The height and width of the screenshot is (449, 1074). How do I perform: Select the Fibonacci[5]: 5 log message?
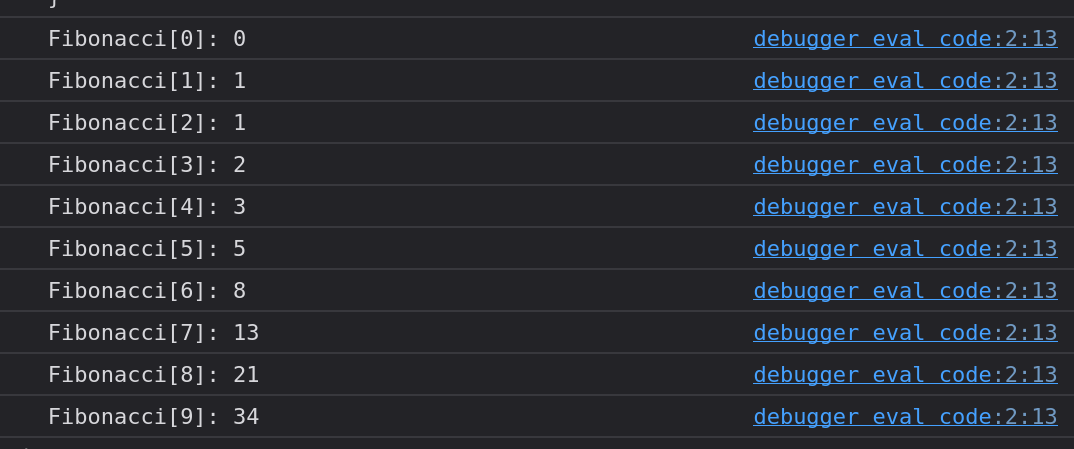tap(147, 248)
